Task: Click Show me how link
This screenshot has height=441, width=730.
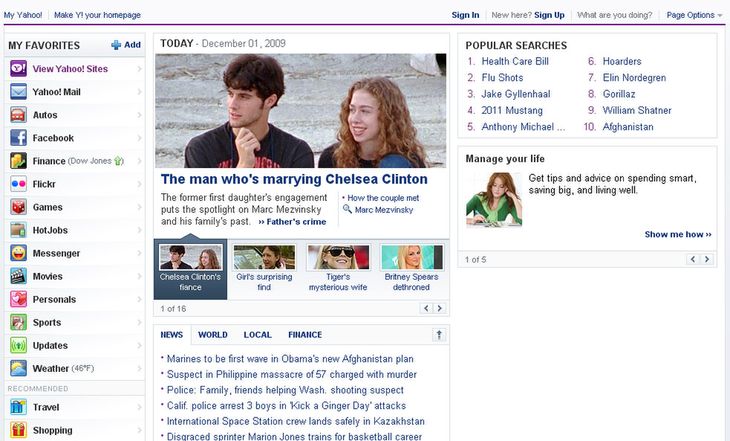Action: pos(678,234)
